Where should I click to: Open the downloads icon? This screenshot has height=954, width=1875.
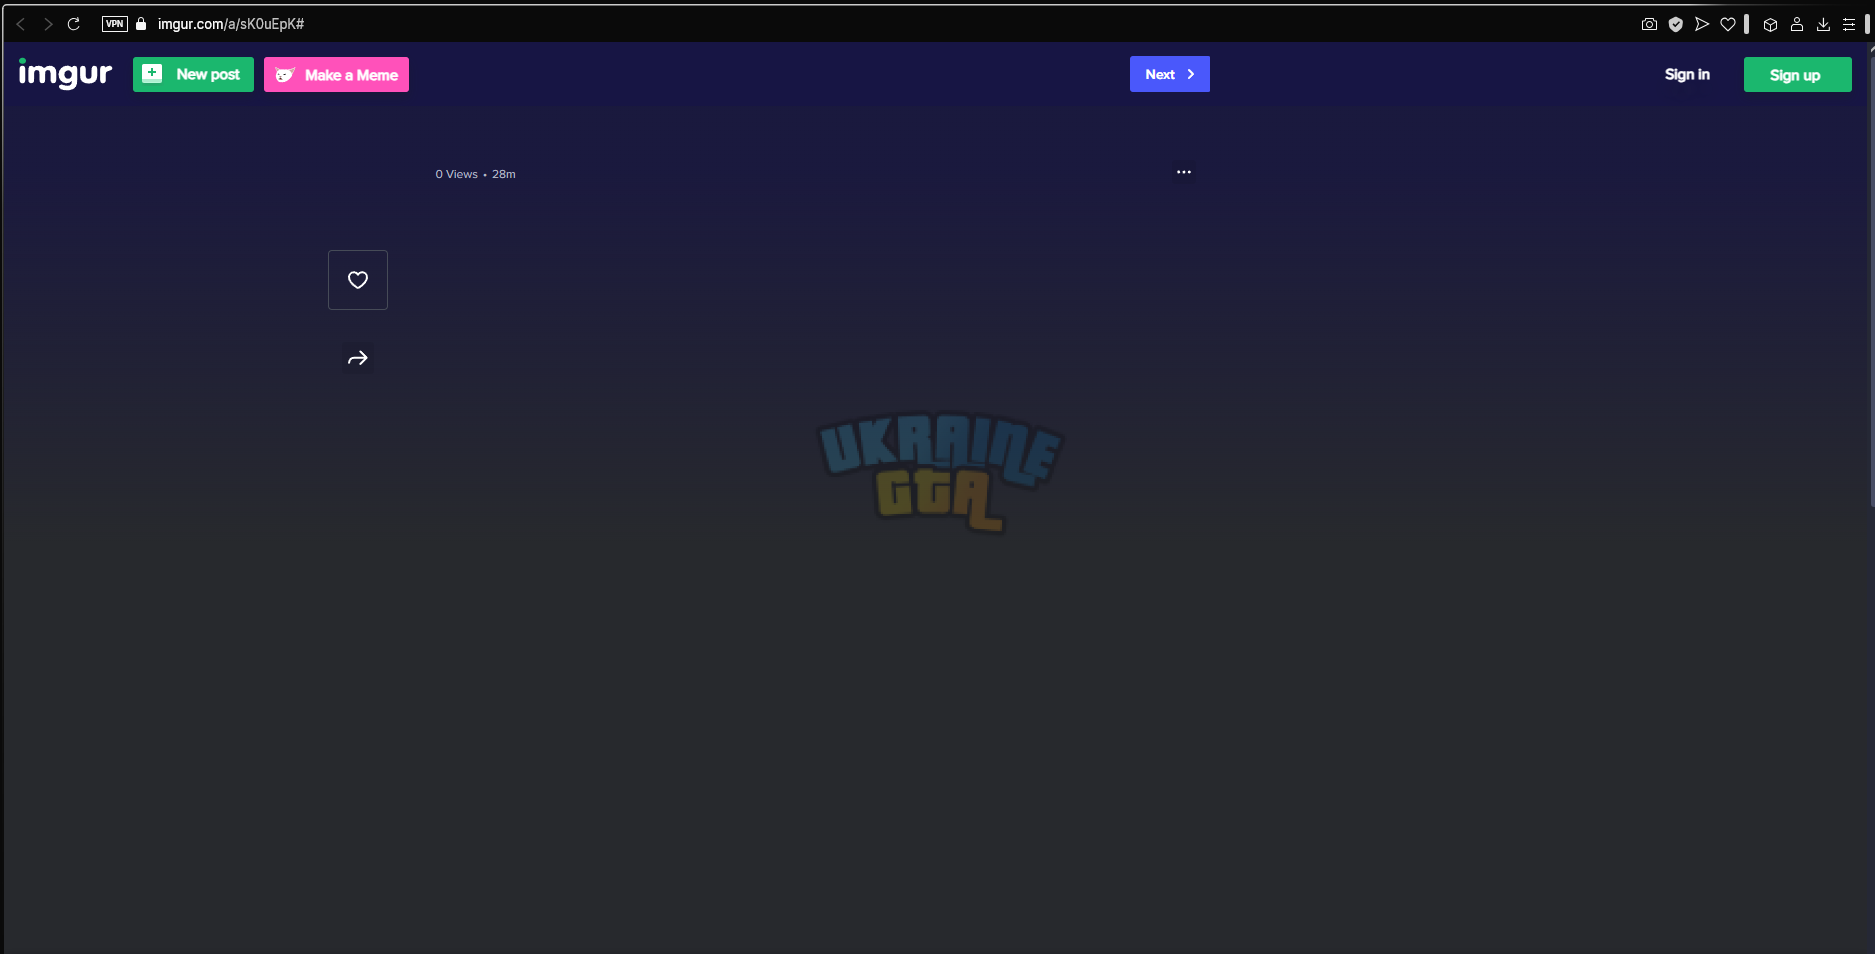(1823, 24)
